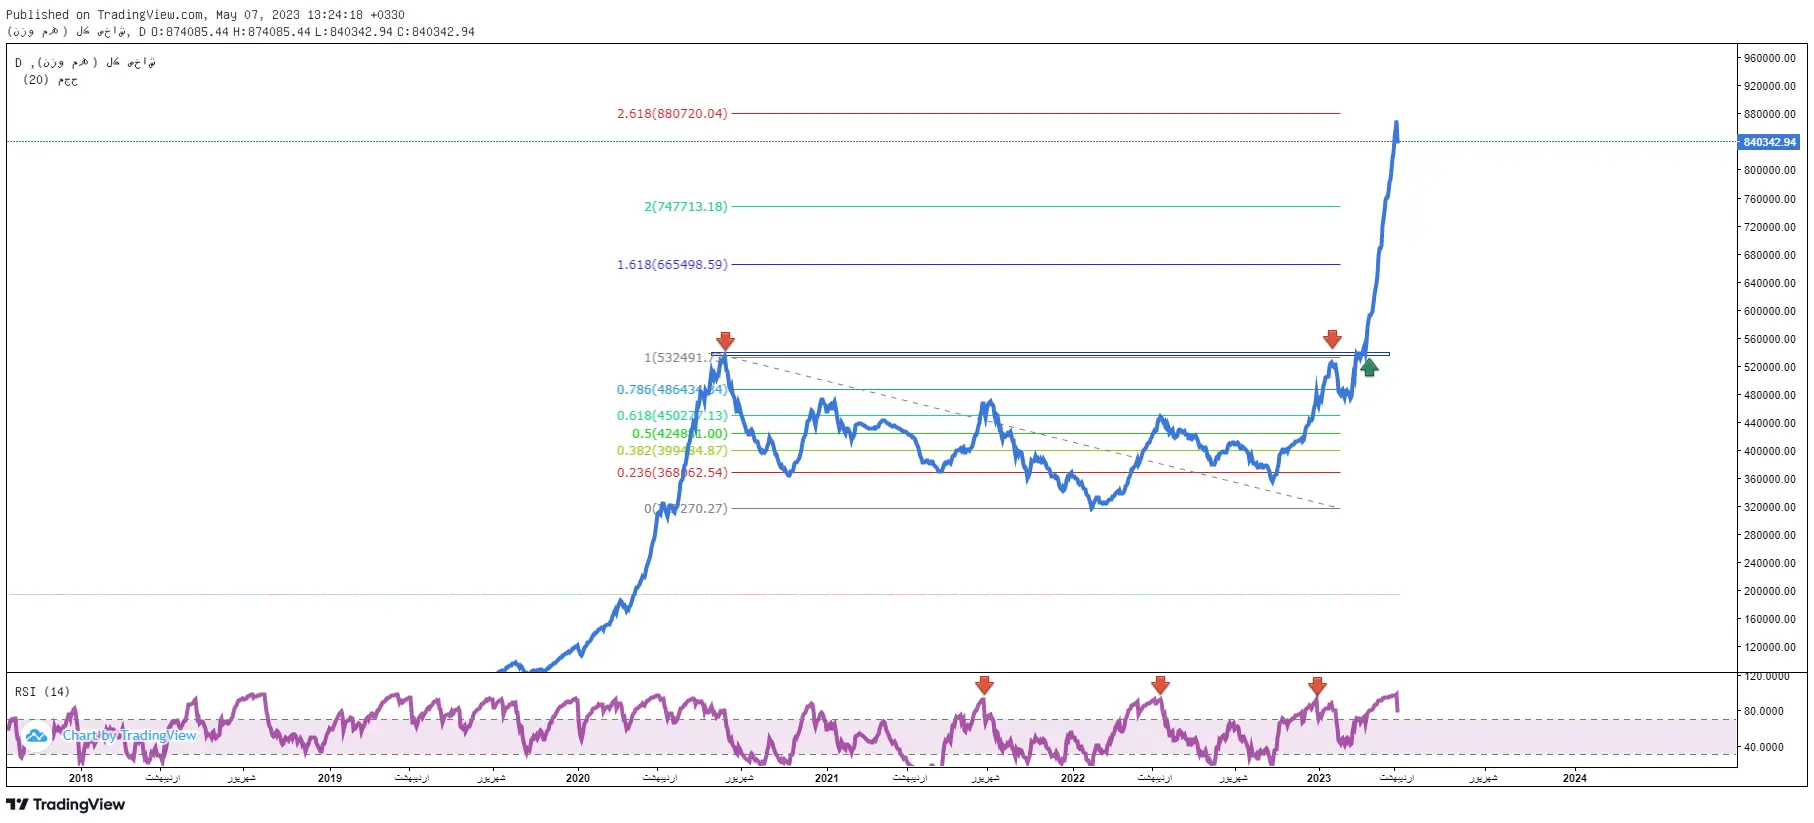Select the 1.618(665498.59) Fibonacci label

(x=672, y=265)
